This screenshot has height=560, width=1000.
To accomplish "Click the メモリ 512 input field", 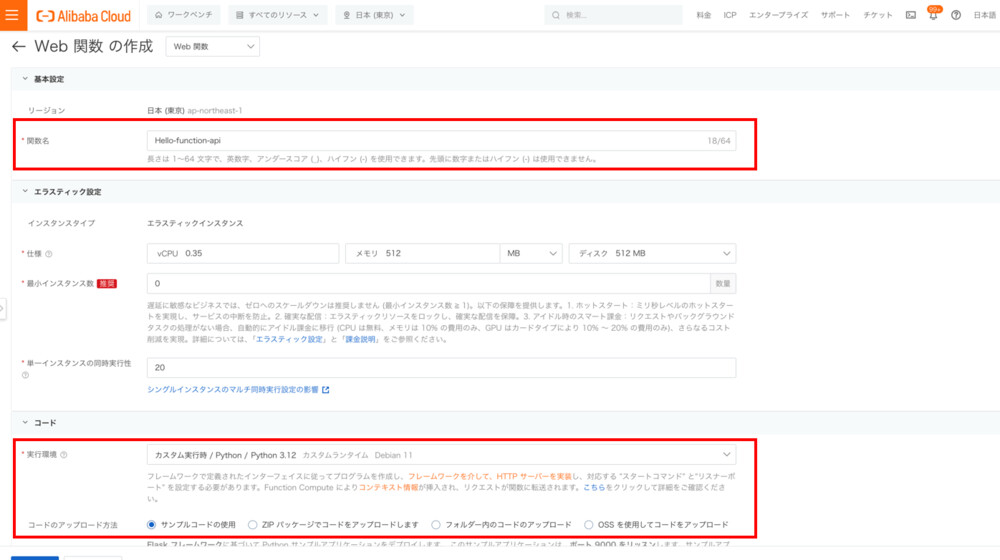I will tap(422, 253).
